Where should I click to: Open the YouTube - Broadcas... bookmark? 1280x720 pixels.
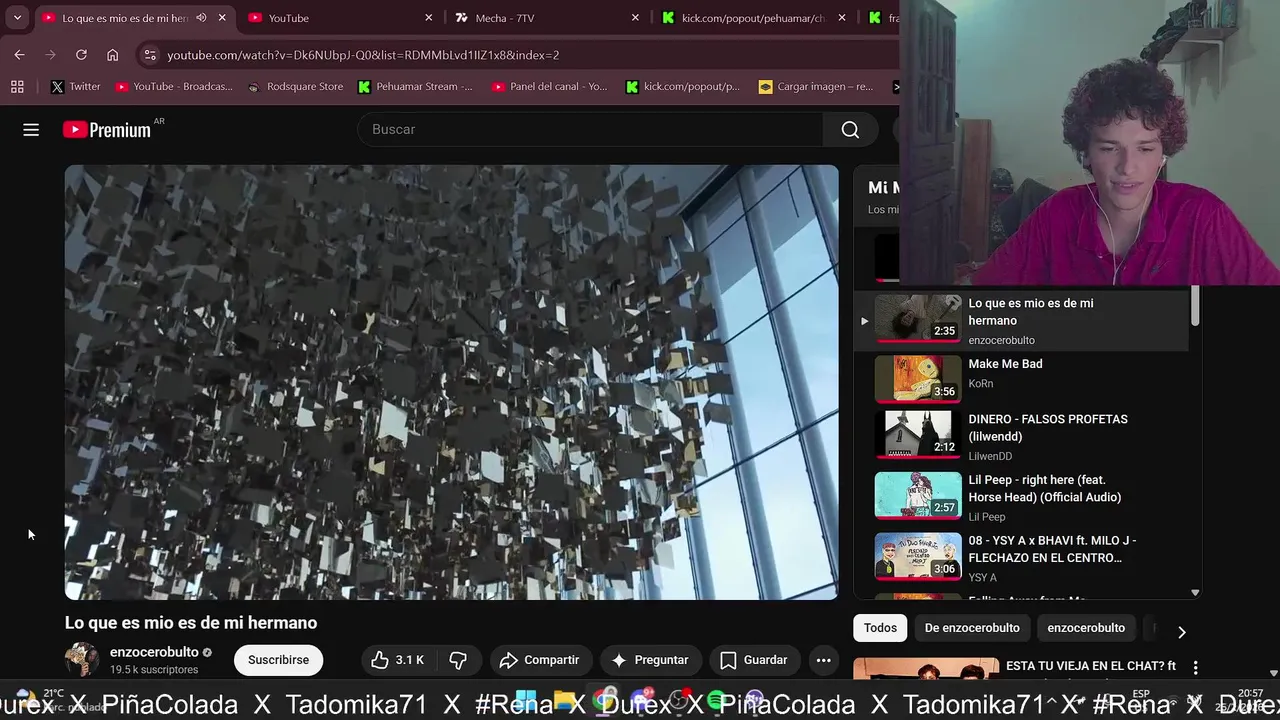click(174, 87)
